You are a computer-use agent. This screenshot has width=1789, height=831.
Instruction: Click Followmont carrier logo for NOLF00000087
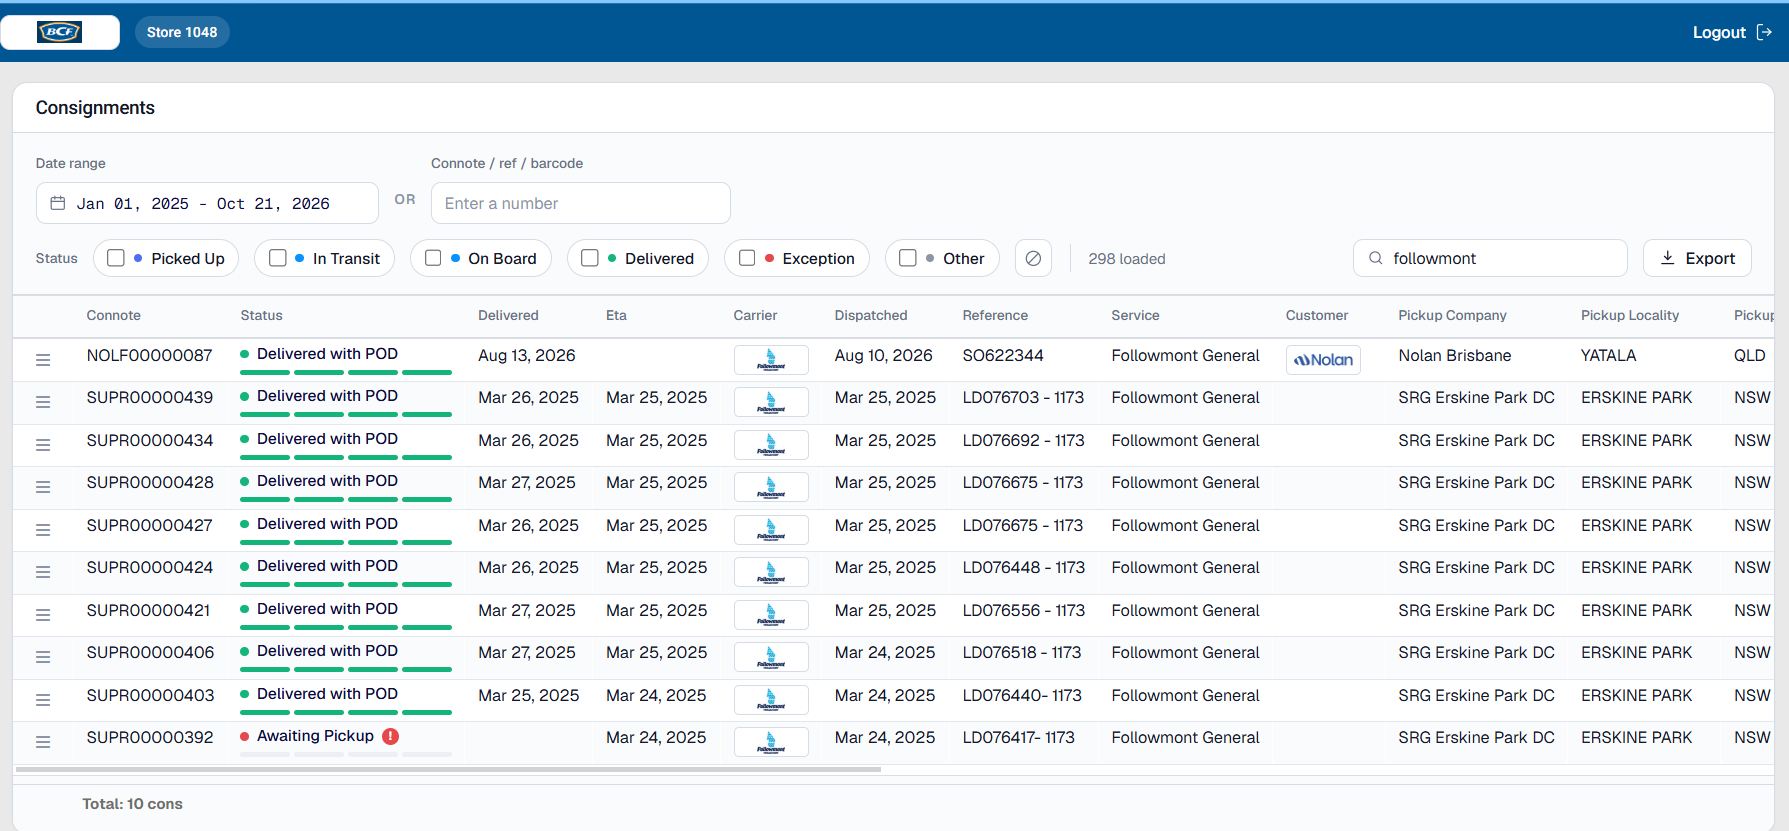coord(771,359)
